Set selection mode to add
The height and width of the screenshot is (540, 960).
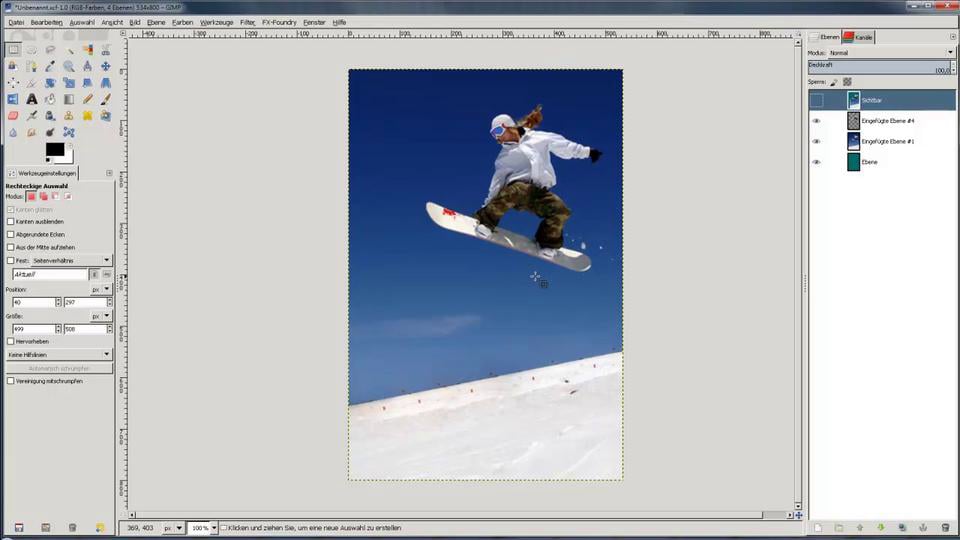pos(43,197)
